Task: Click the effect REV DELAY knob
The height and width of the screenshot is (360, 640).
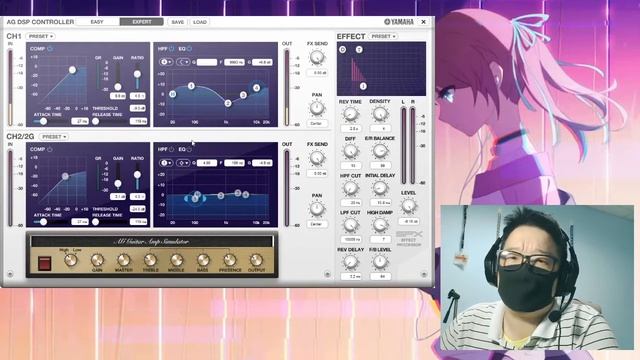Action: coord(350,262)
